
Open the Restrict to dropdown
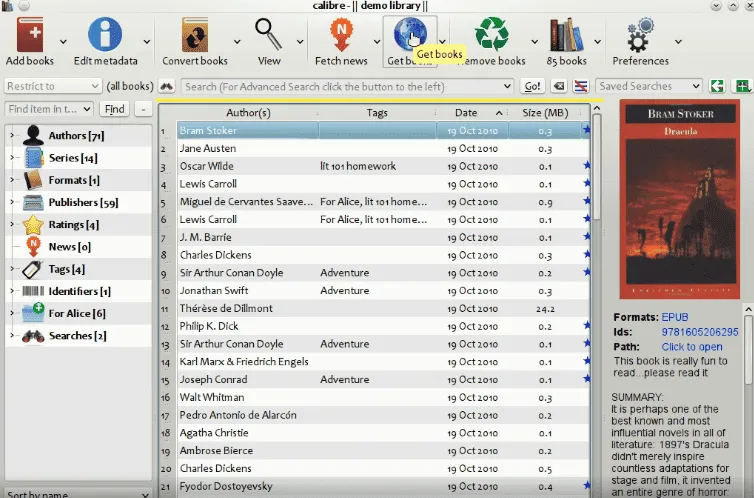click(52, 86)
